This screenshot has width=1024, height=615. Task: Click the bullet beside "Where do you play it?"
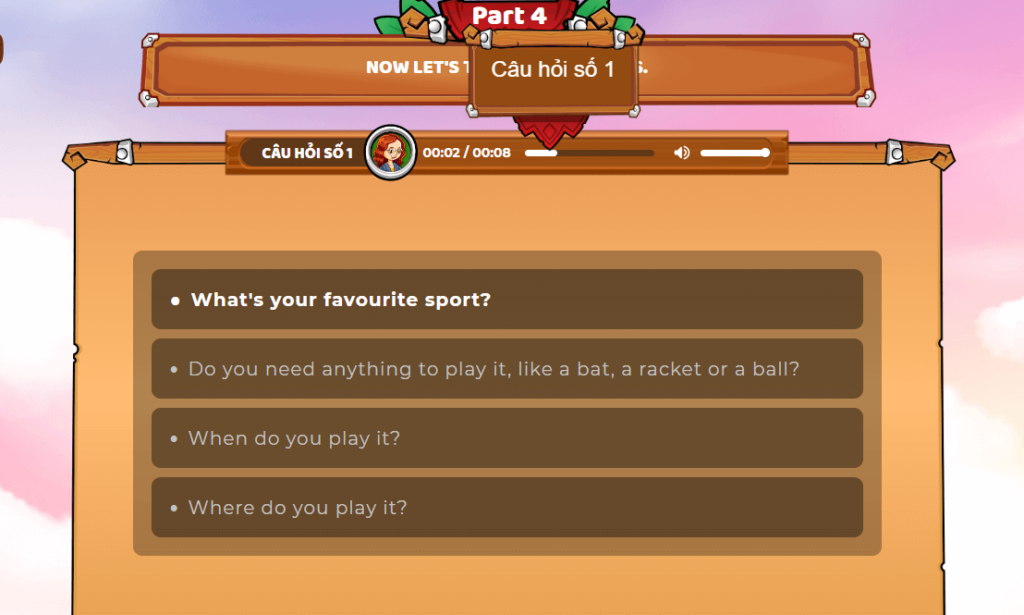tap(174, 508)
